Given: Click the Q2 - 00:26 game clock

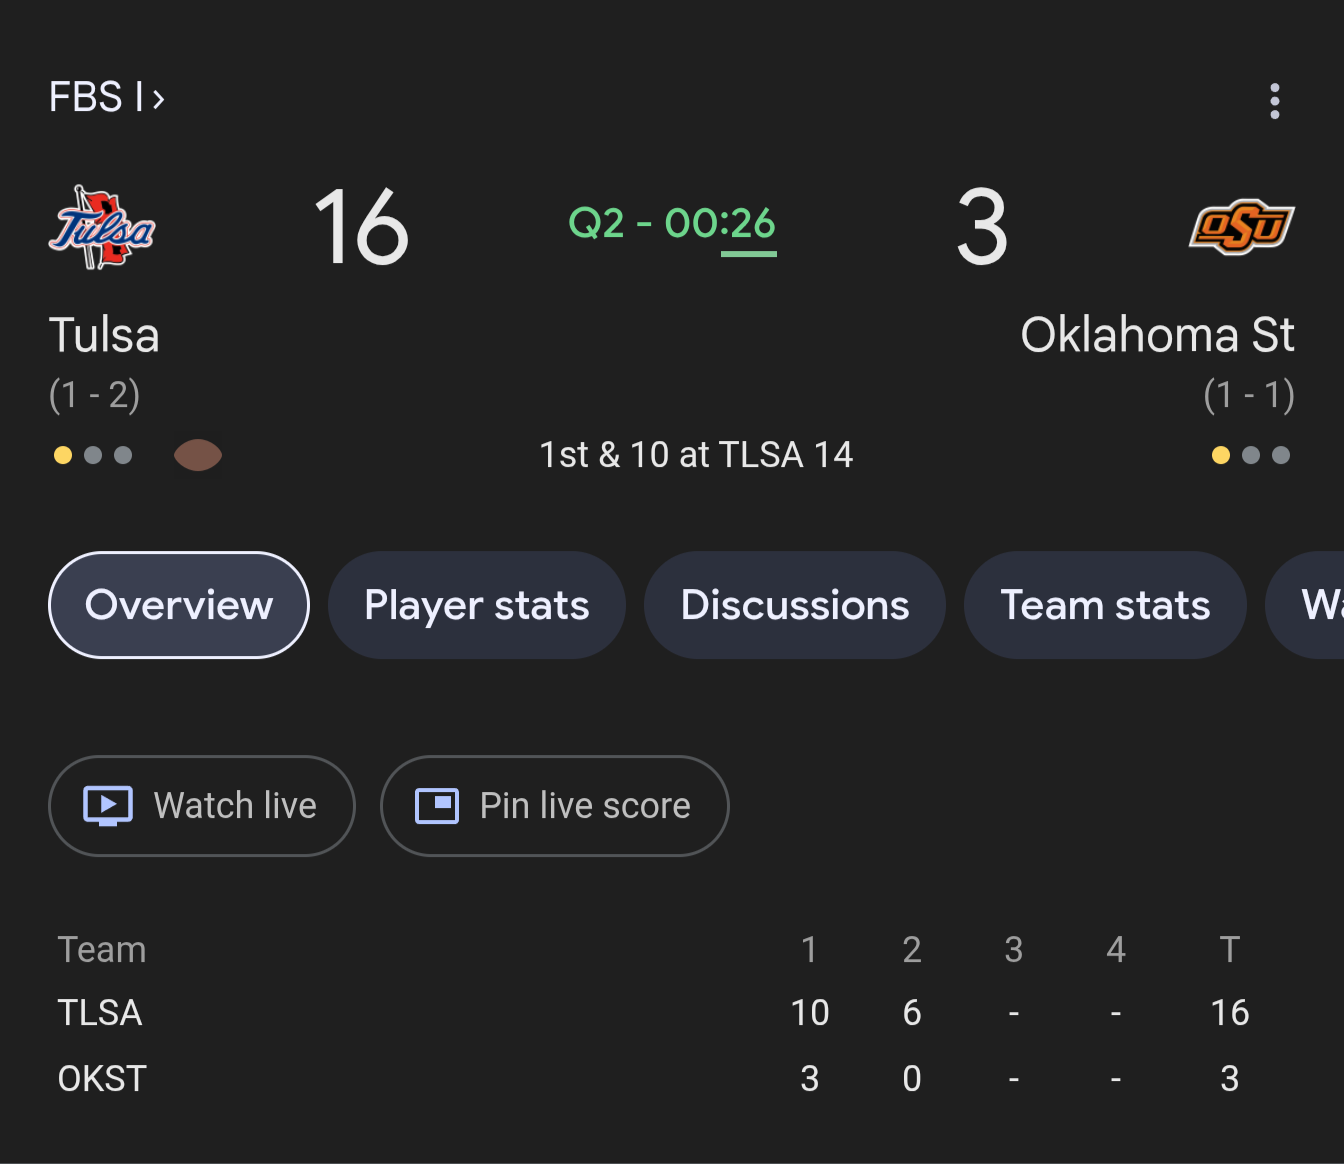Looking at the screenshot, I should (x=671, y=224).
